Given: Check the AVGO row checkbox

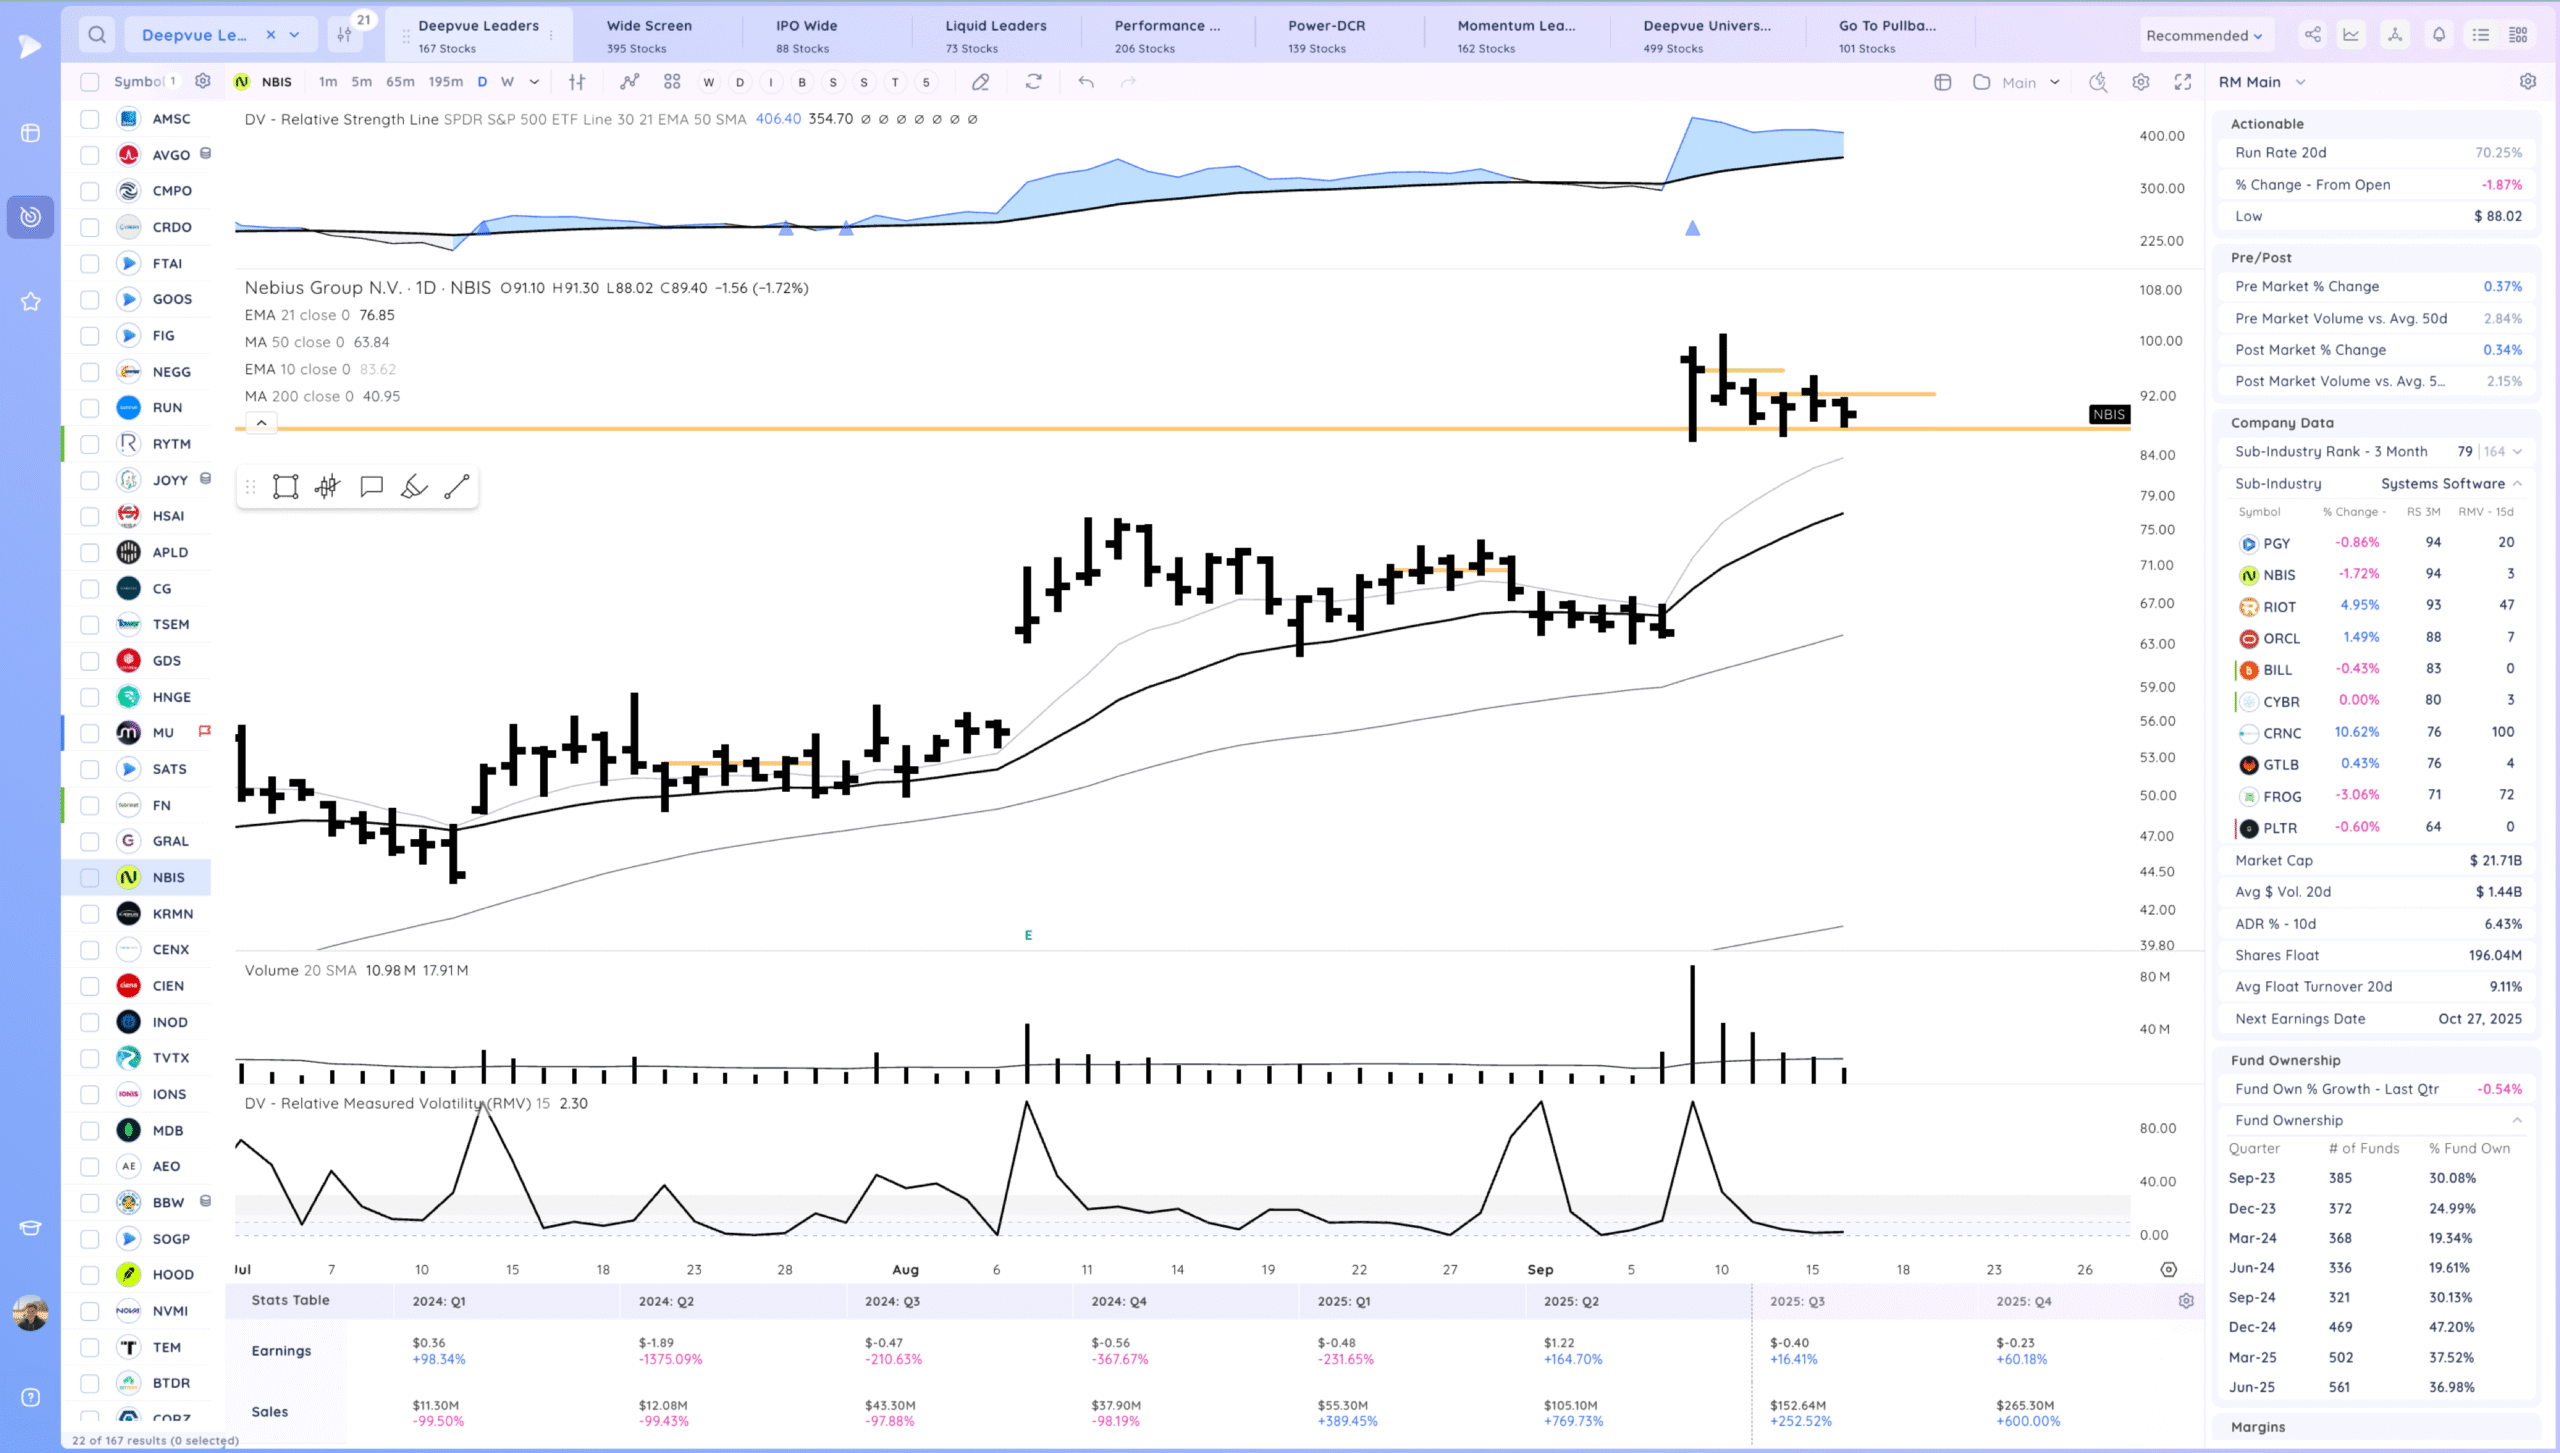Looking at the screenshot, I should coord(90,155).
